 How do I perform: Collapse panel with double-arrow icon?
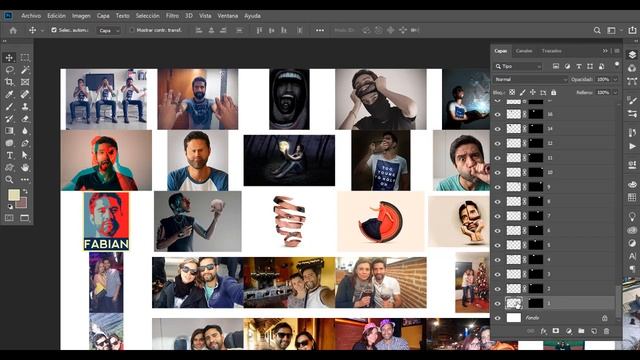605,51
